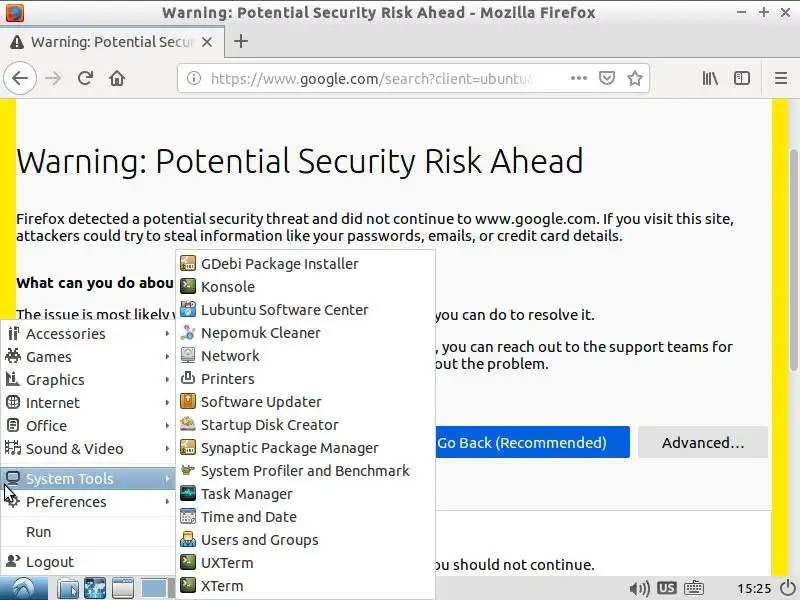Screen dimensions: 800x600
Task: Open Task Manager from System Tools
Action: click(246, 494)
